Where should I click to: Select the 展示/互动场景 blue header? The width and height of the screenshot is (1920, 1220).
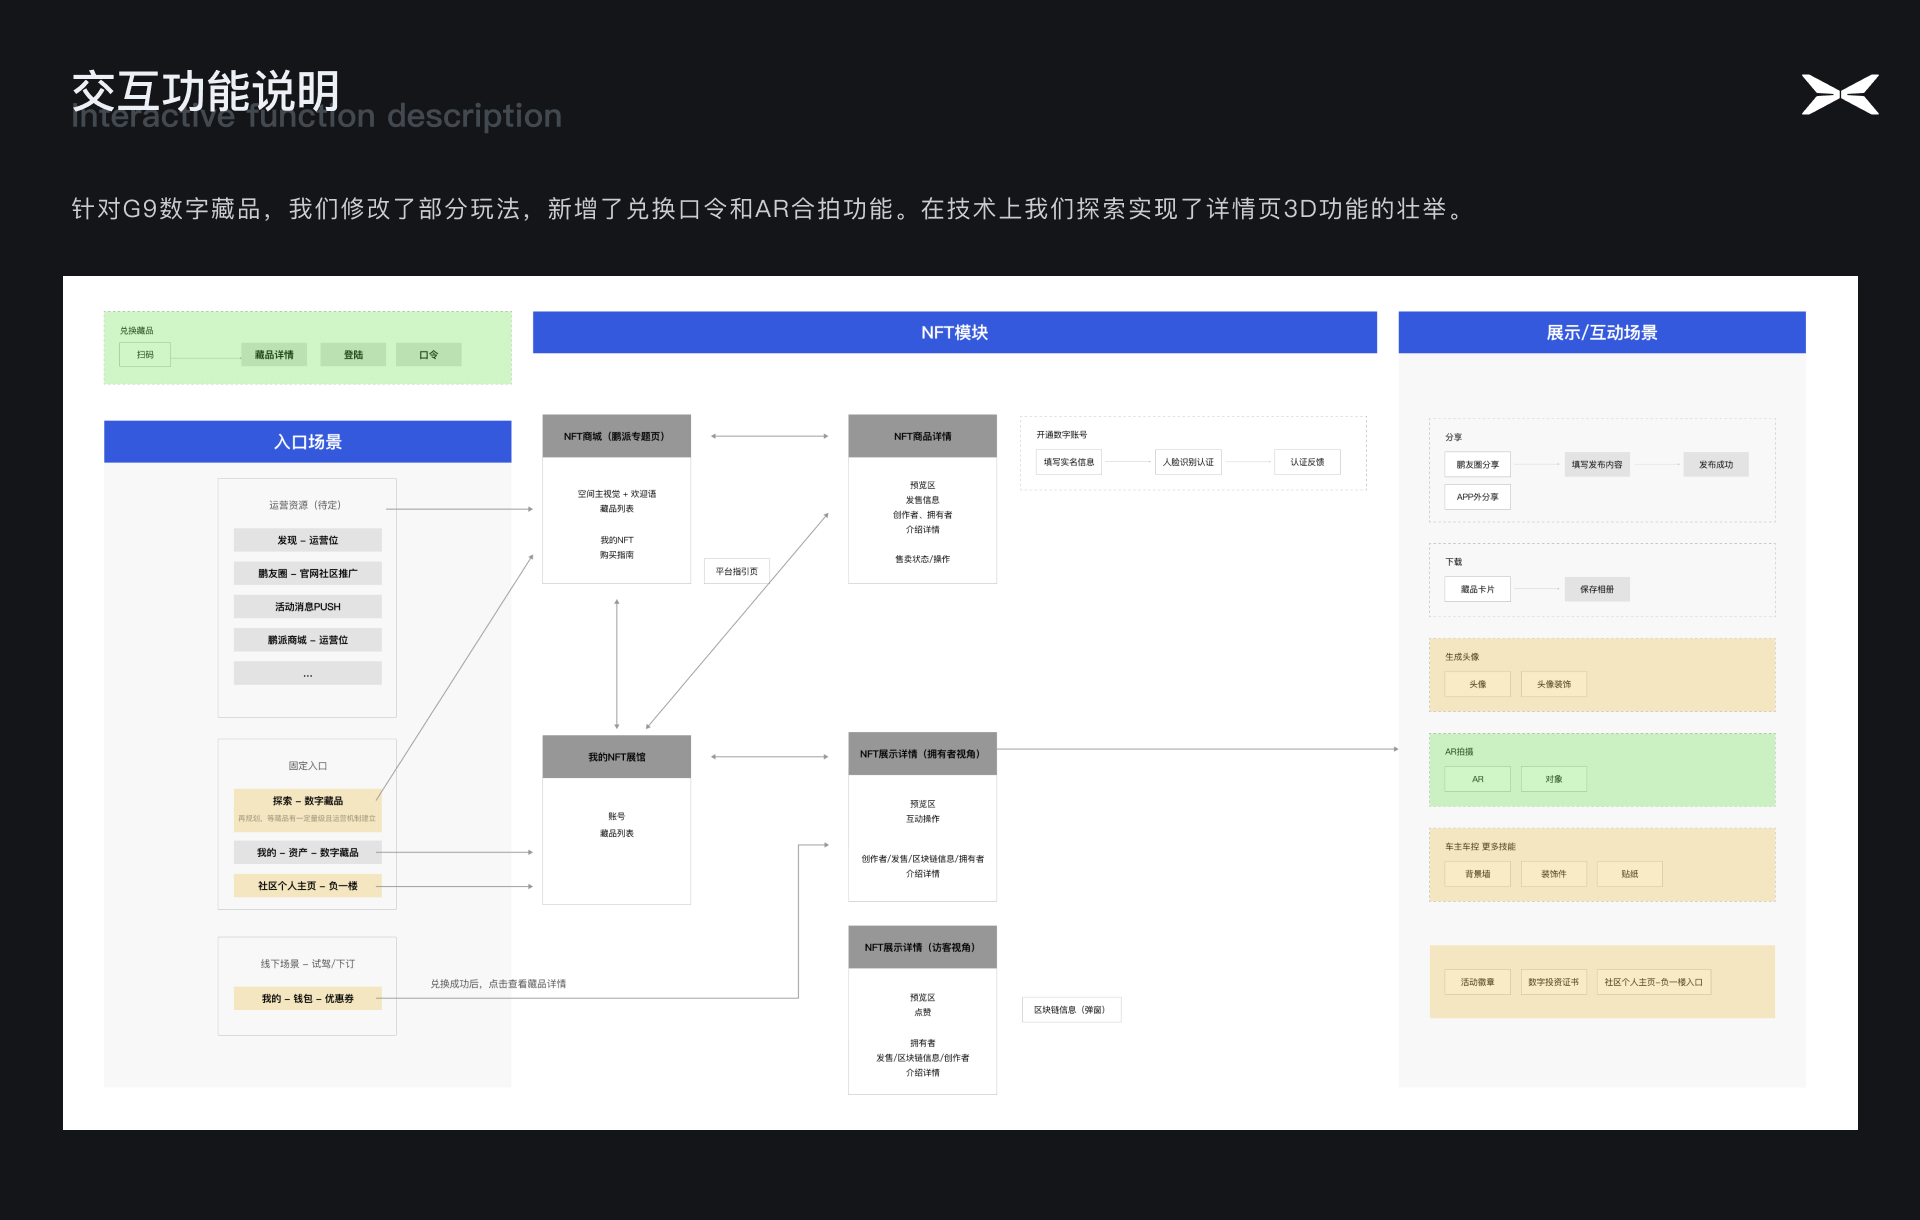point(1601,332)
